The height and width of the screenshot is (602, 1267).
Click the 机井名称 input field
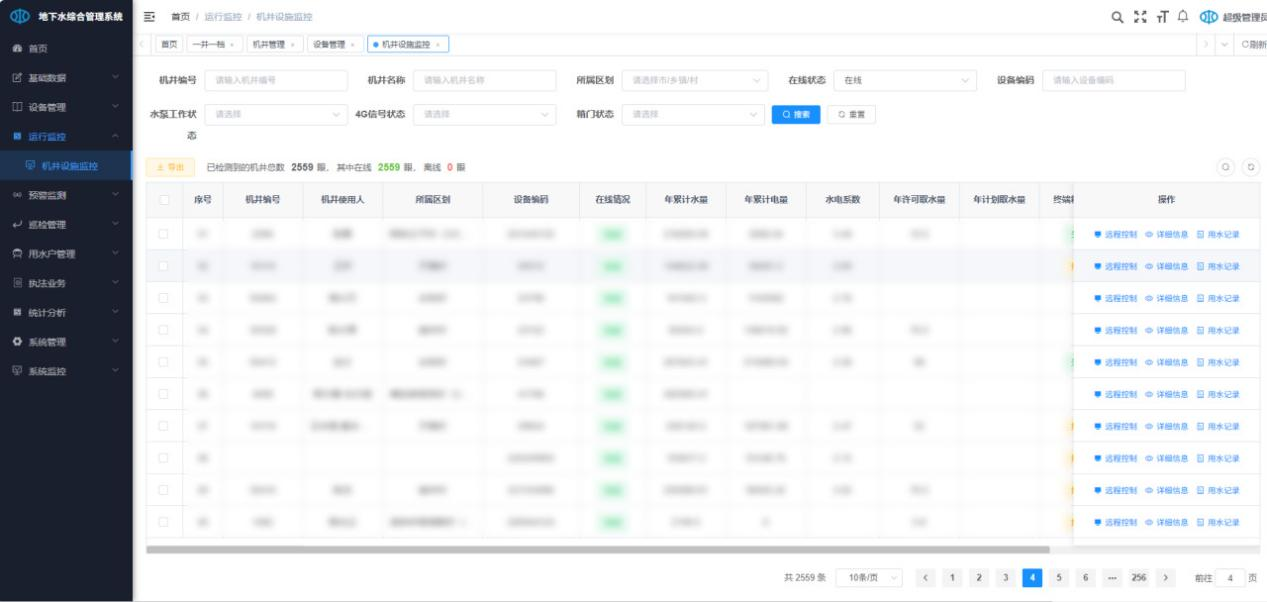pyautogui.click(x=484, y=80)
